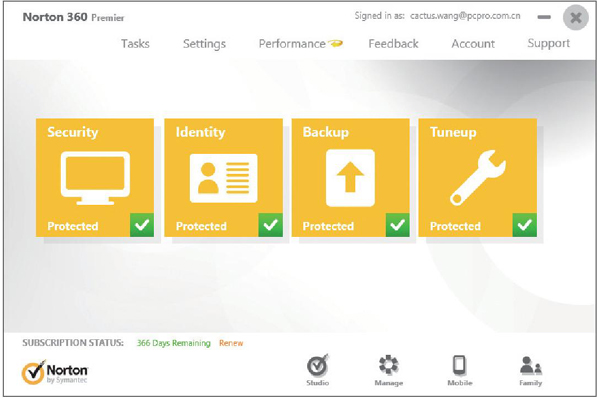Image resolution: width=600 pixels, height=398 pixels.
Task: Open the Tuneup wrench tile
Action: click(478, 178)
